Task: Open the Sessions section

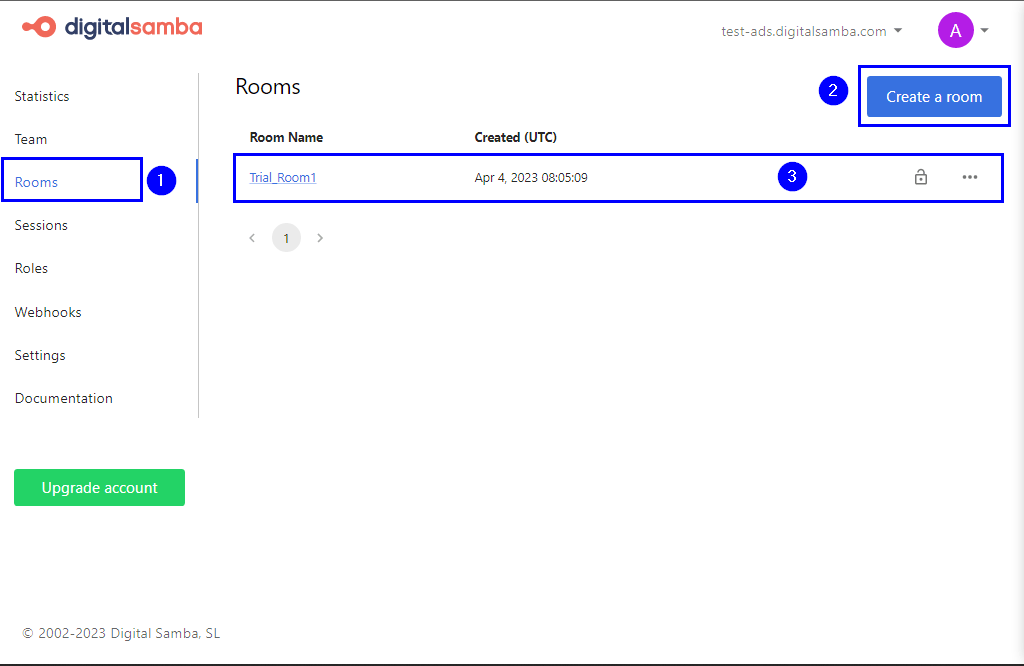Action: [41, 225]
